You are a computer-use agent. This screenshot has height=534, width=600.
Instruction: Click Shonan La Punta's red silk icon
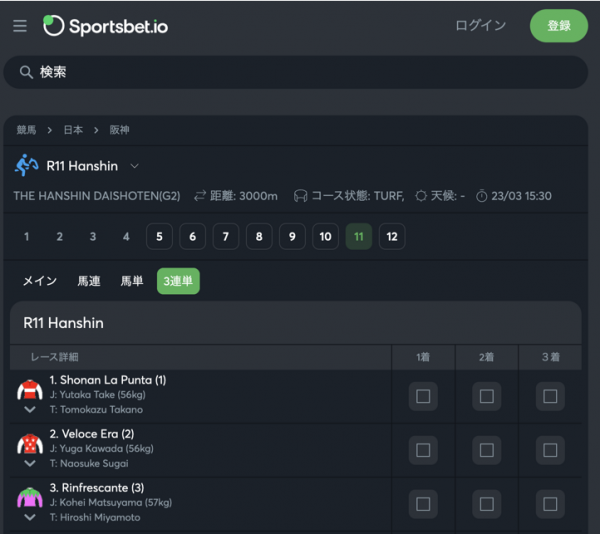coord(30,390)
